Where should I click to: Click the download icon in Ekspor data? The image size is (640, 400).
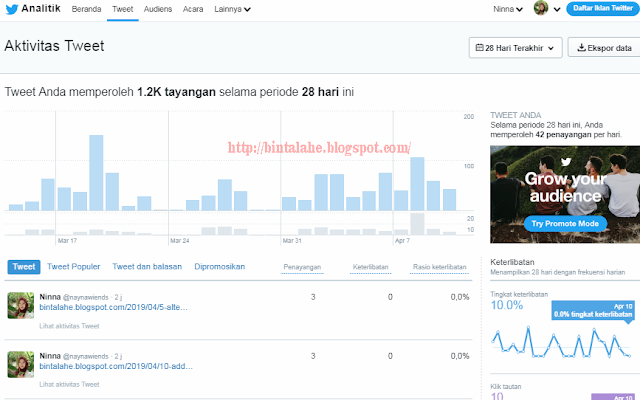(581, 48)
